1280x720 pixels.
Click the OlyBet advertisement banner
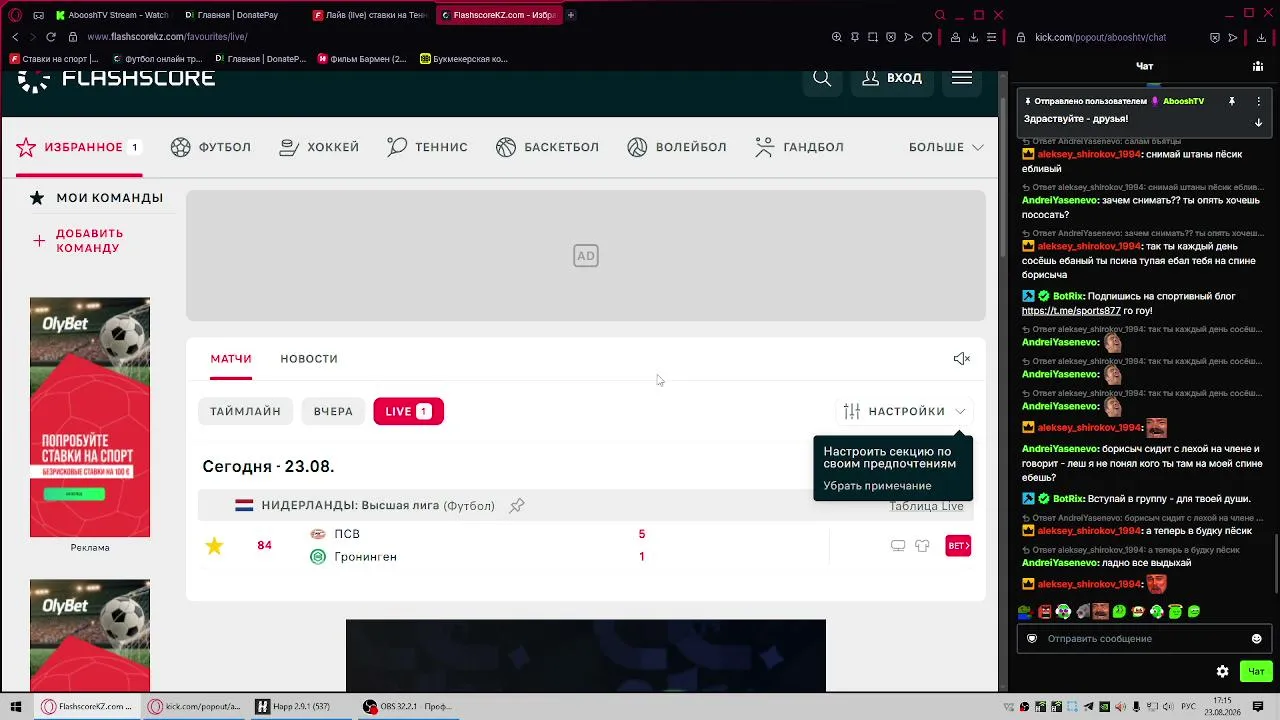(90, 417)
